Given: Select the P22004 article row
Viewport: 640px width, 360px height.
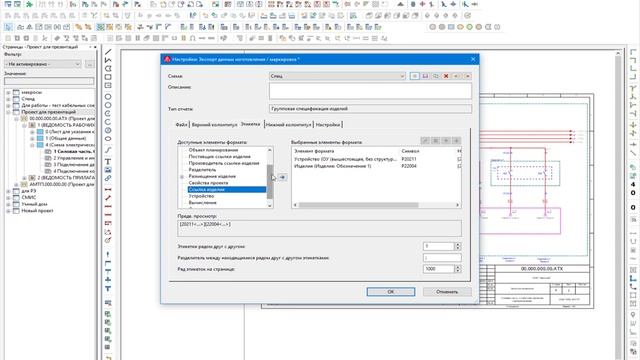Looking at the screenshot, I should [377, 166].
